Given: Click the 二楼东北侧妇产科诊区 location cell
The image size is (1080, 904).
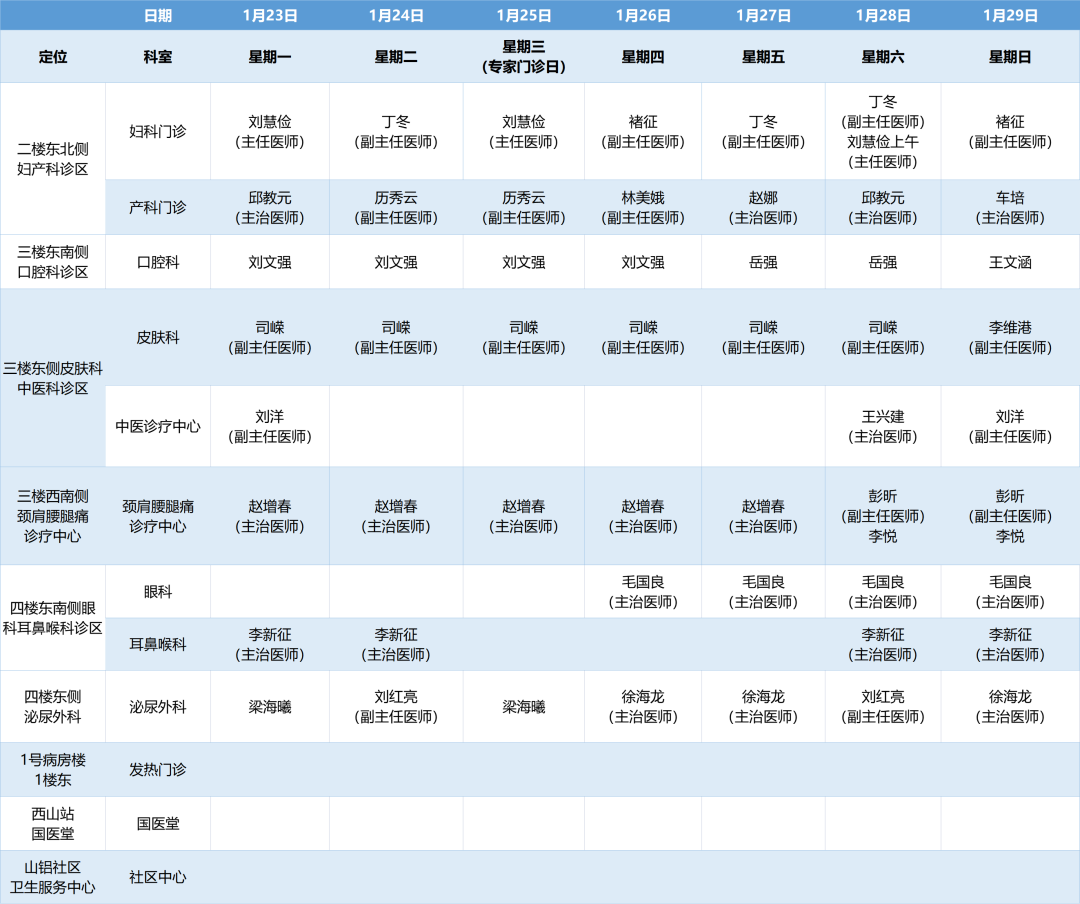Looking at the screenshot, I should tap(53, 159).
